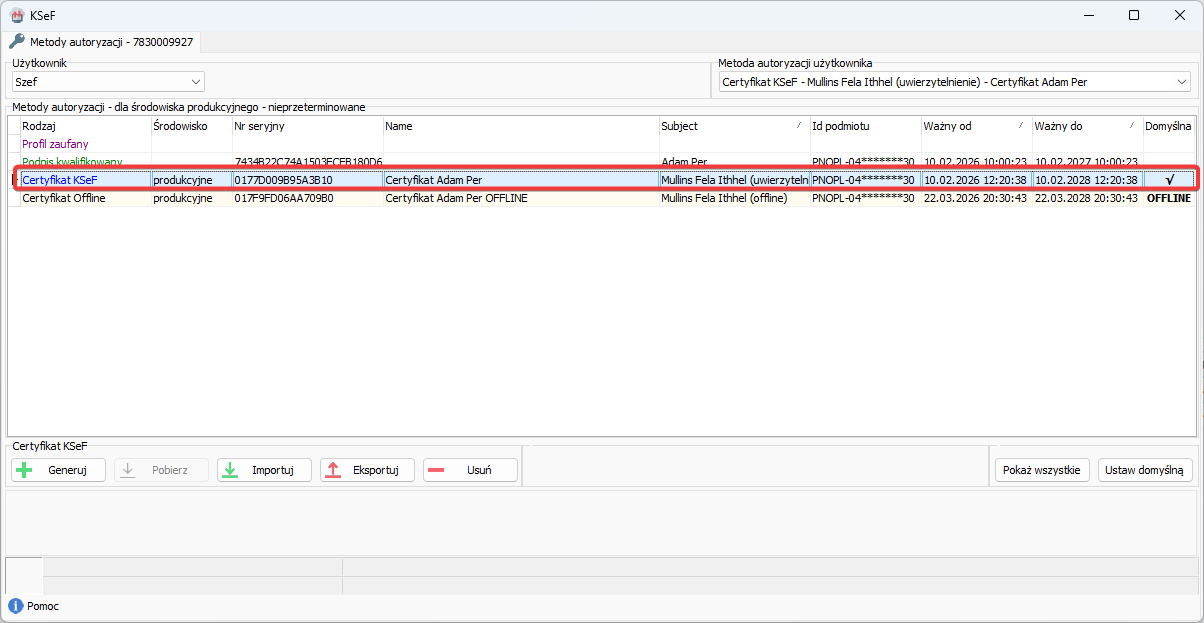
Task: Click the KSeF app icon in title bar
Action: 16,15
